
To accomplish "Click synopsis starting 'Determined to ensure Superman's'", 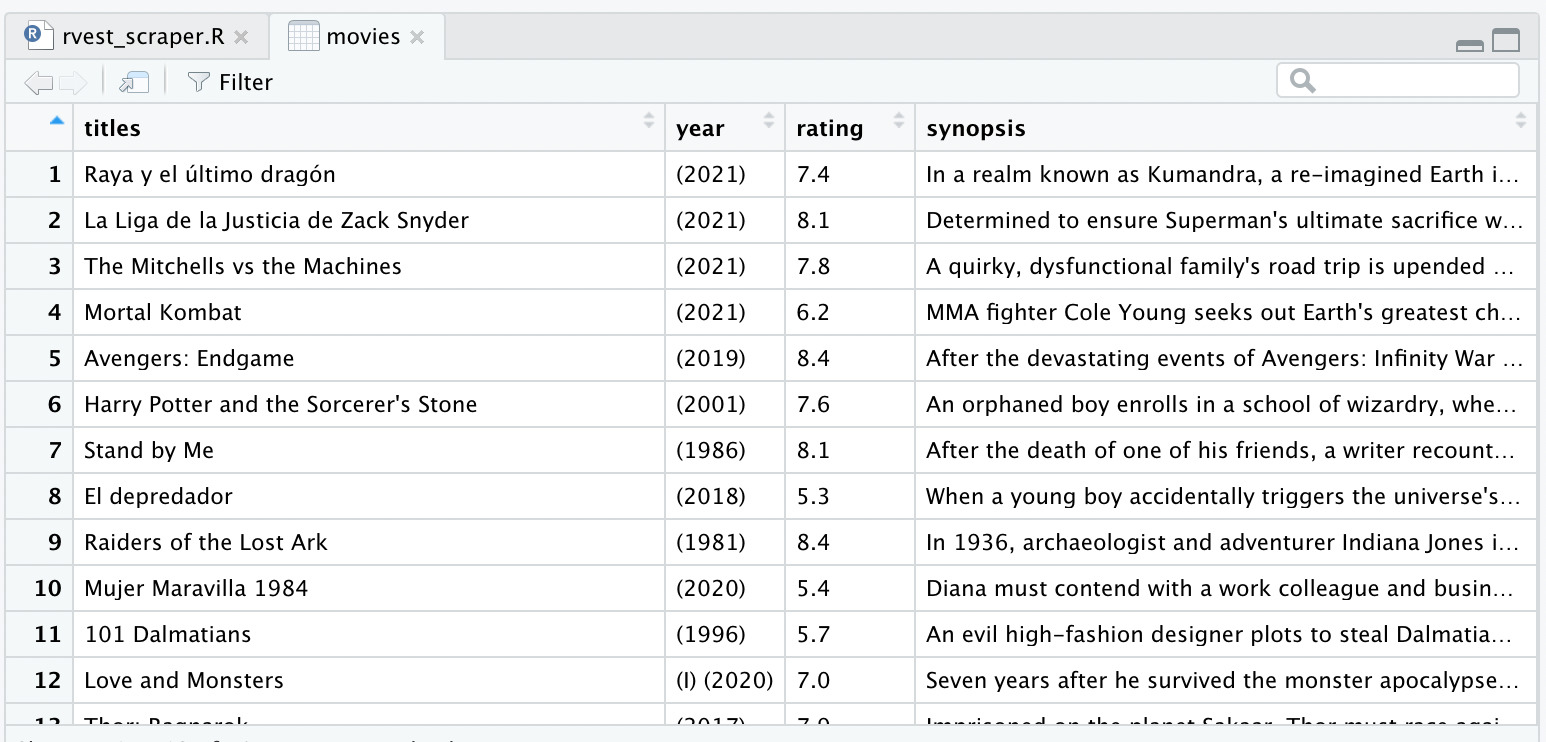I will [x=1226, y=220].
